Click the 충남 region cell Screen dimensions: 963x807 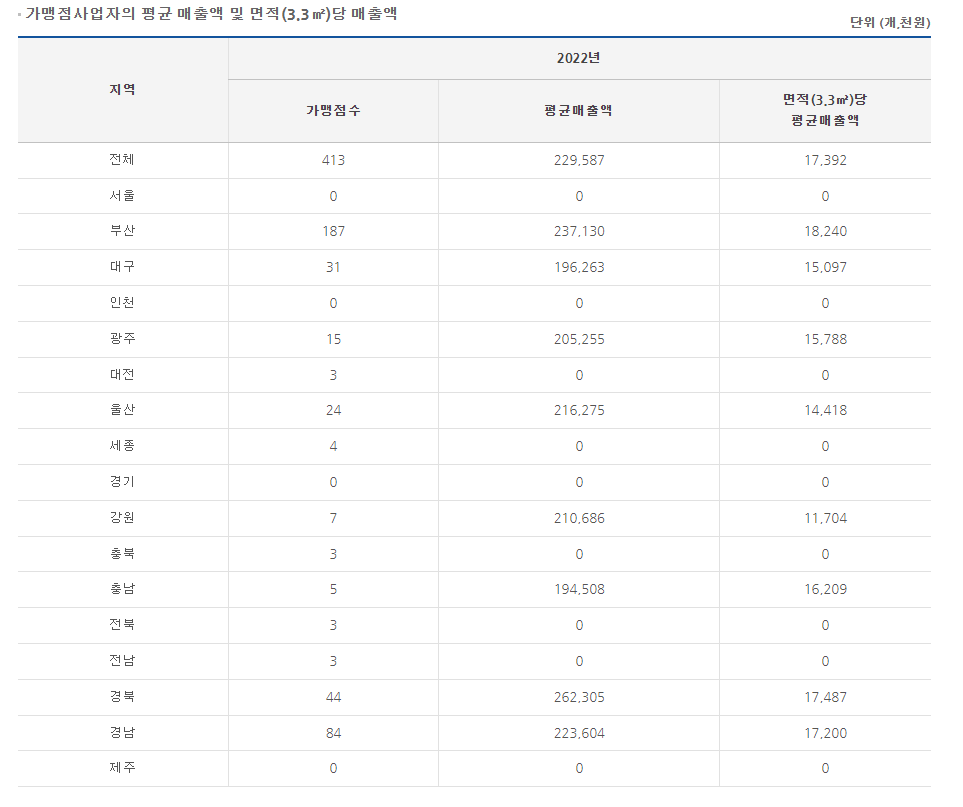tap(122, 589)
